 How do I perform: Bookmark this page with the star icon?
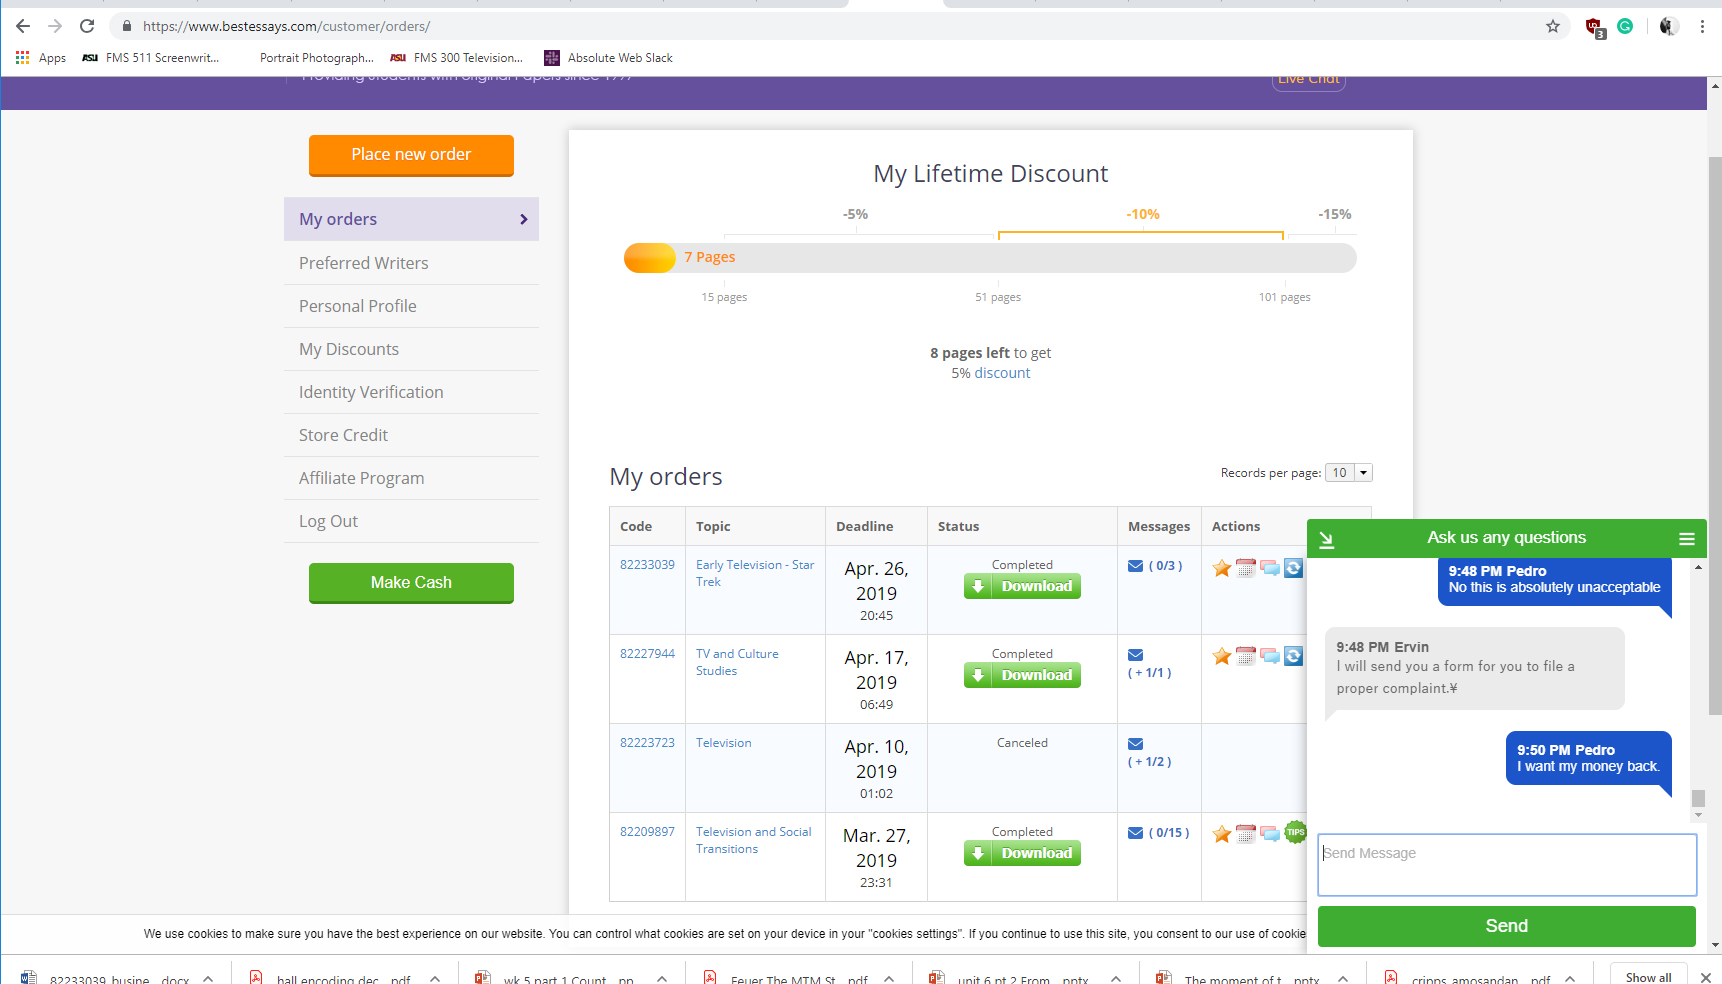point(1552,26)
